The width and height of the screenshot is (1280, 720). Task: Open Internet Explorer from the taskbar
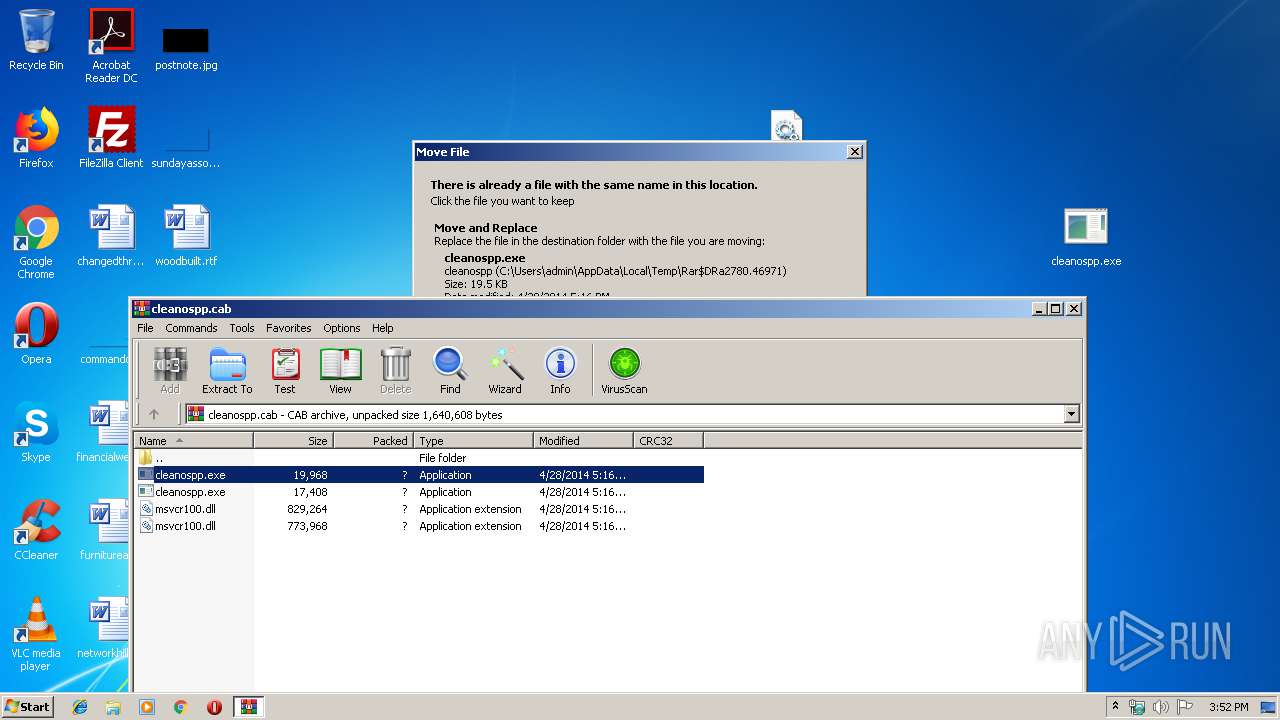tap(80, 707)
